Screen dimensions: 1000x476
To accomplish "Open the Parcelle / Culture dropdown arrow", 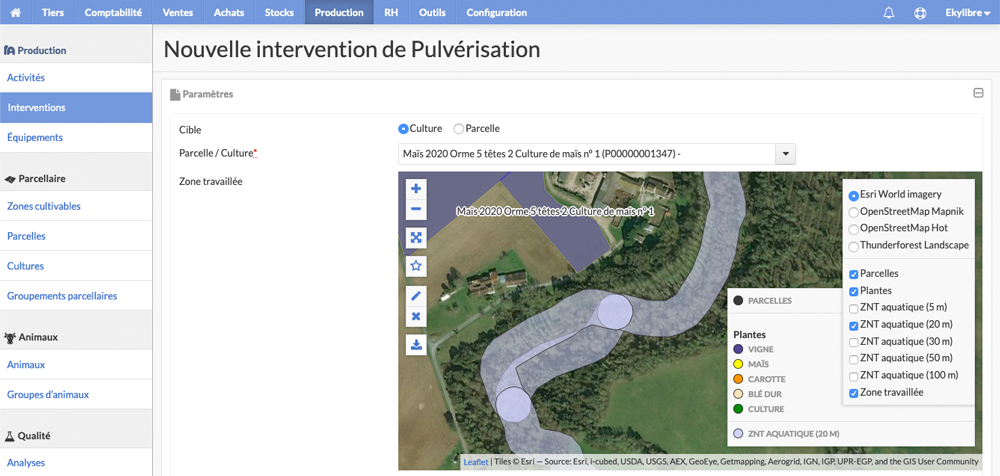I will 785,154.
